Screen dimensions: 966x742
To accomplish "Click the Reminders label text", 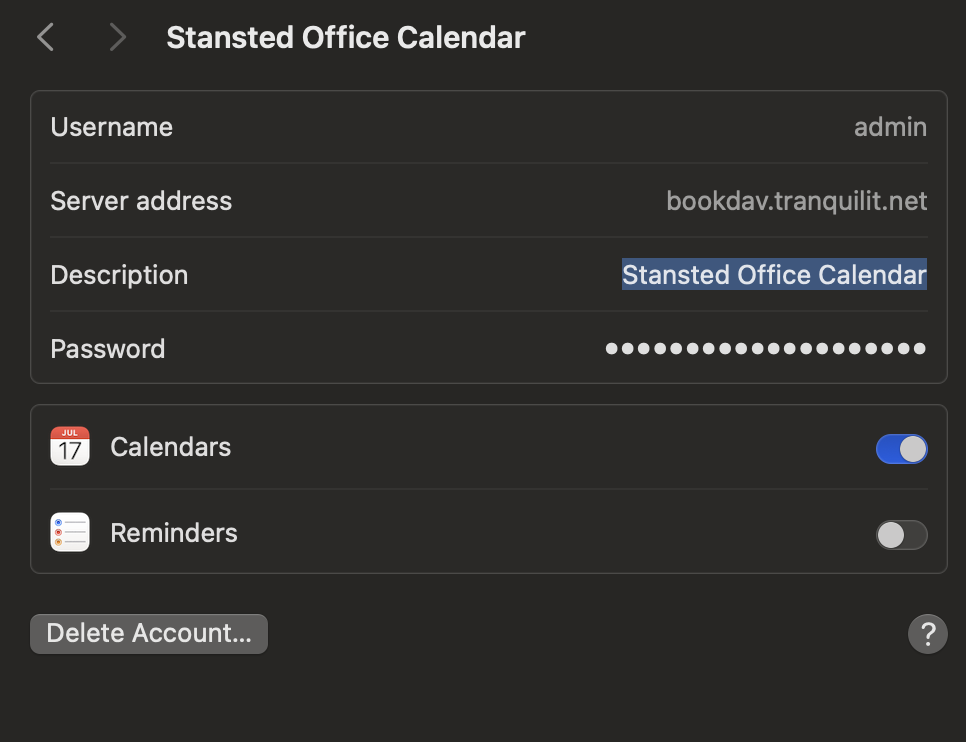I will coord(174,533).
